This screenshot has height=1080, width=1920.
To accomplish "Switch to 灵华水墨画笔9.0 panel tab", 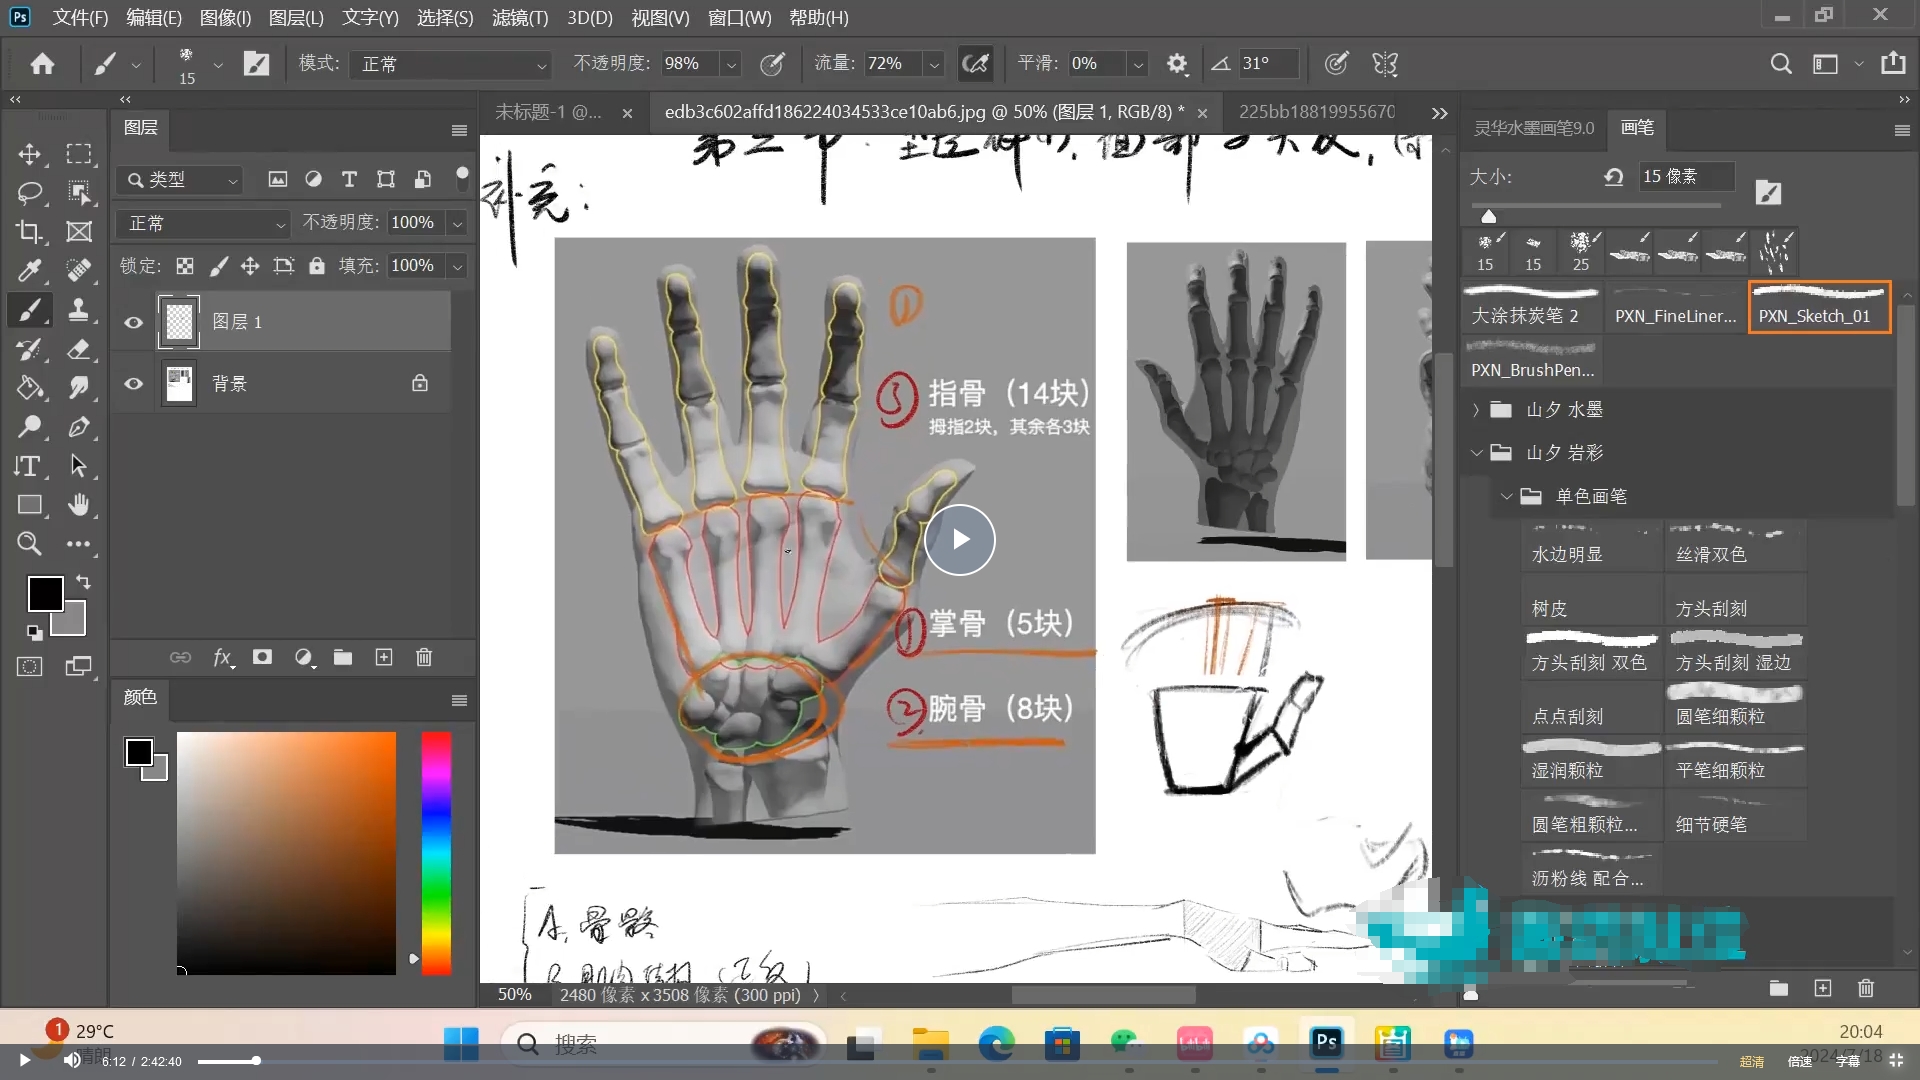I will 1534,128.
